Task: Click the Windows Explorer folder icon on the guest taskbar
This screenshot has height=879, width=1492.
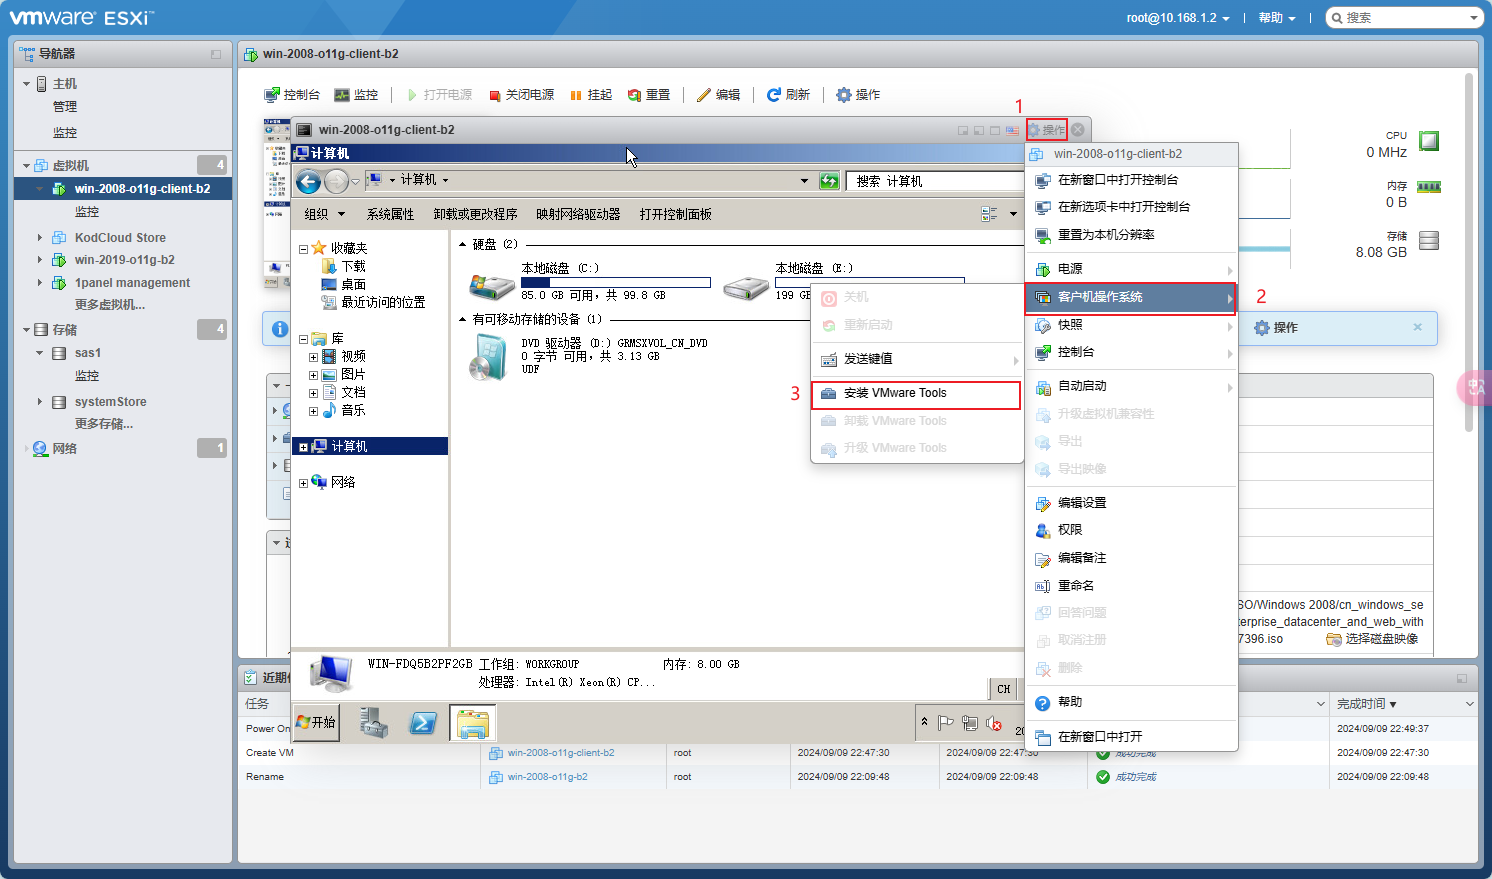Action: 472,722
